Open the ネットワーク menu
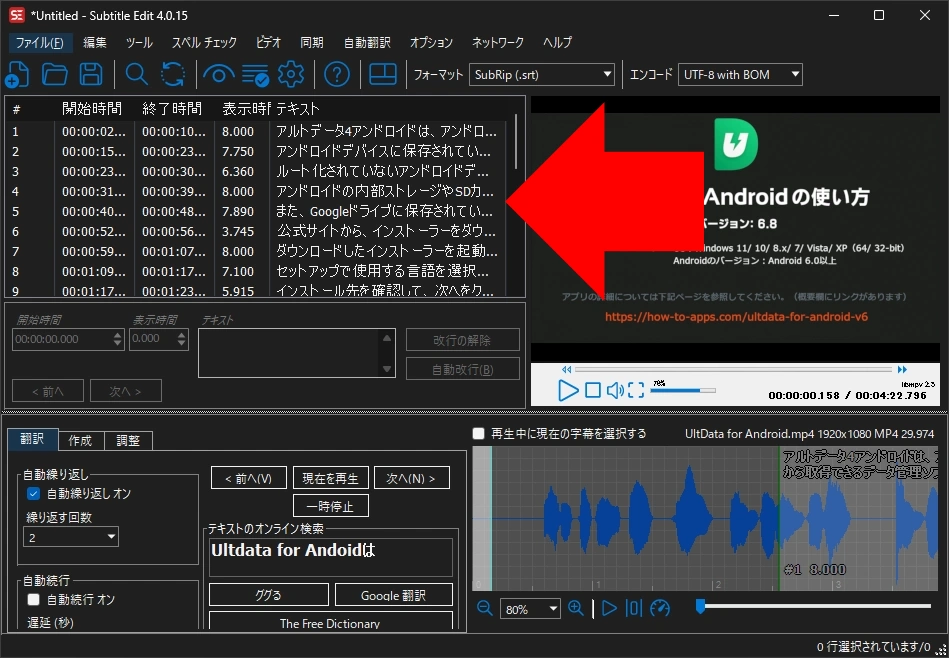The height and width of the screenshot is (658, 949). (x=497, y=42)
